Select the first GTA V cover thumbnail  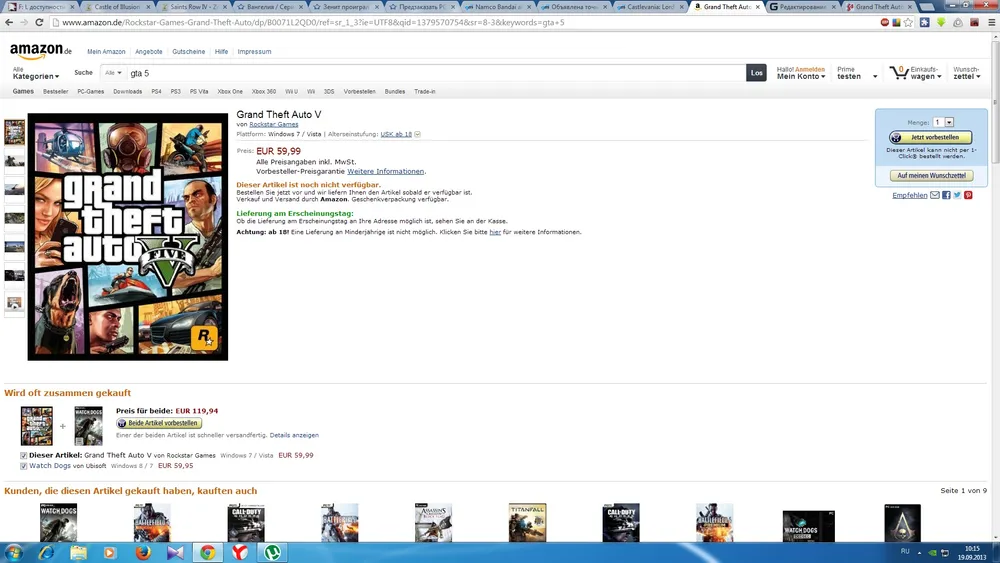pos(14,132)
